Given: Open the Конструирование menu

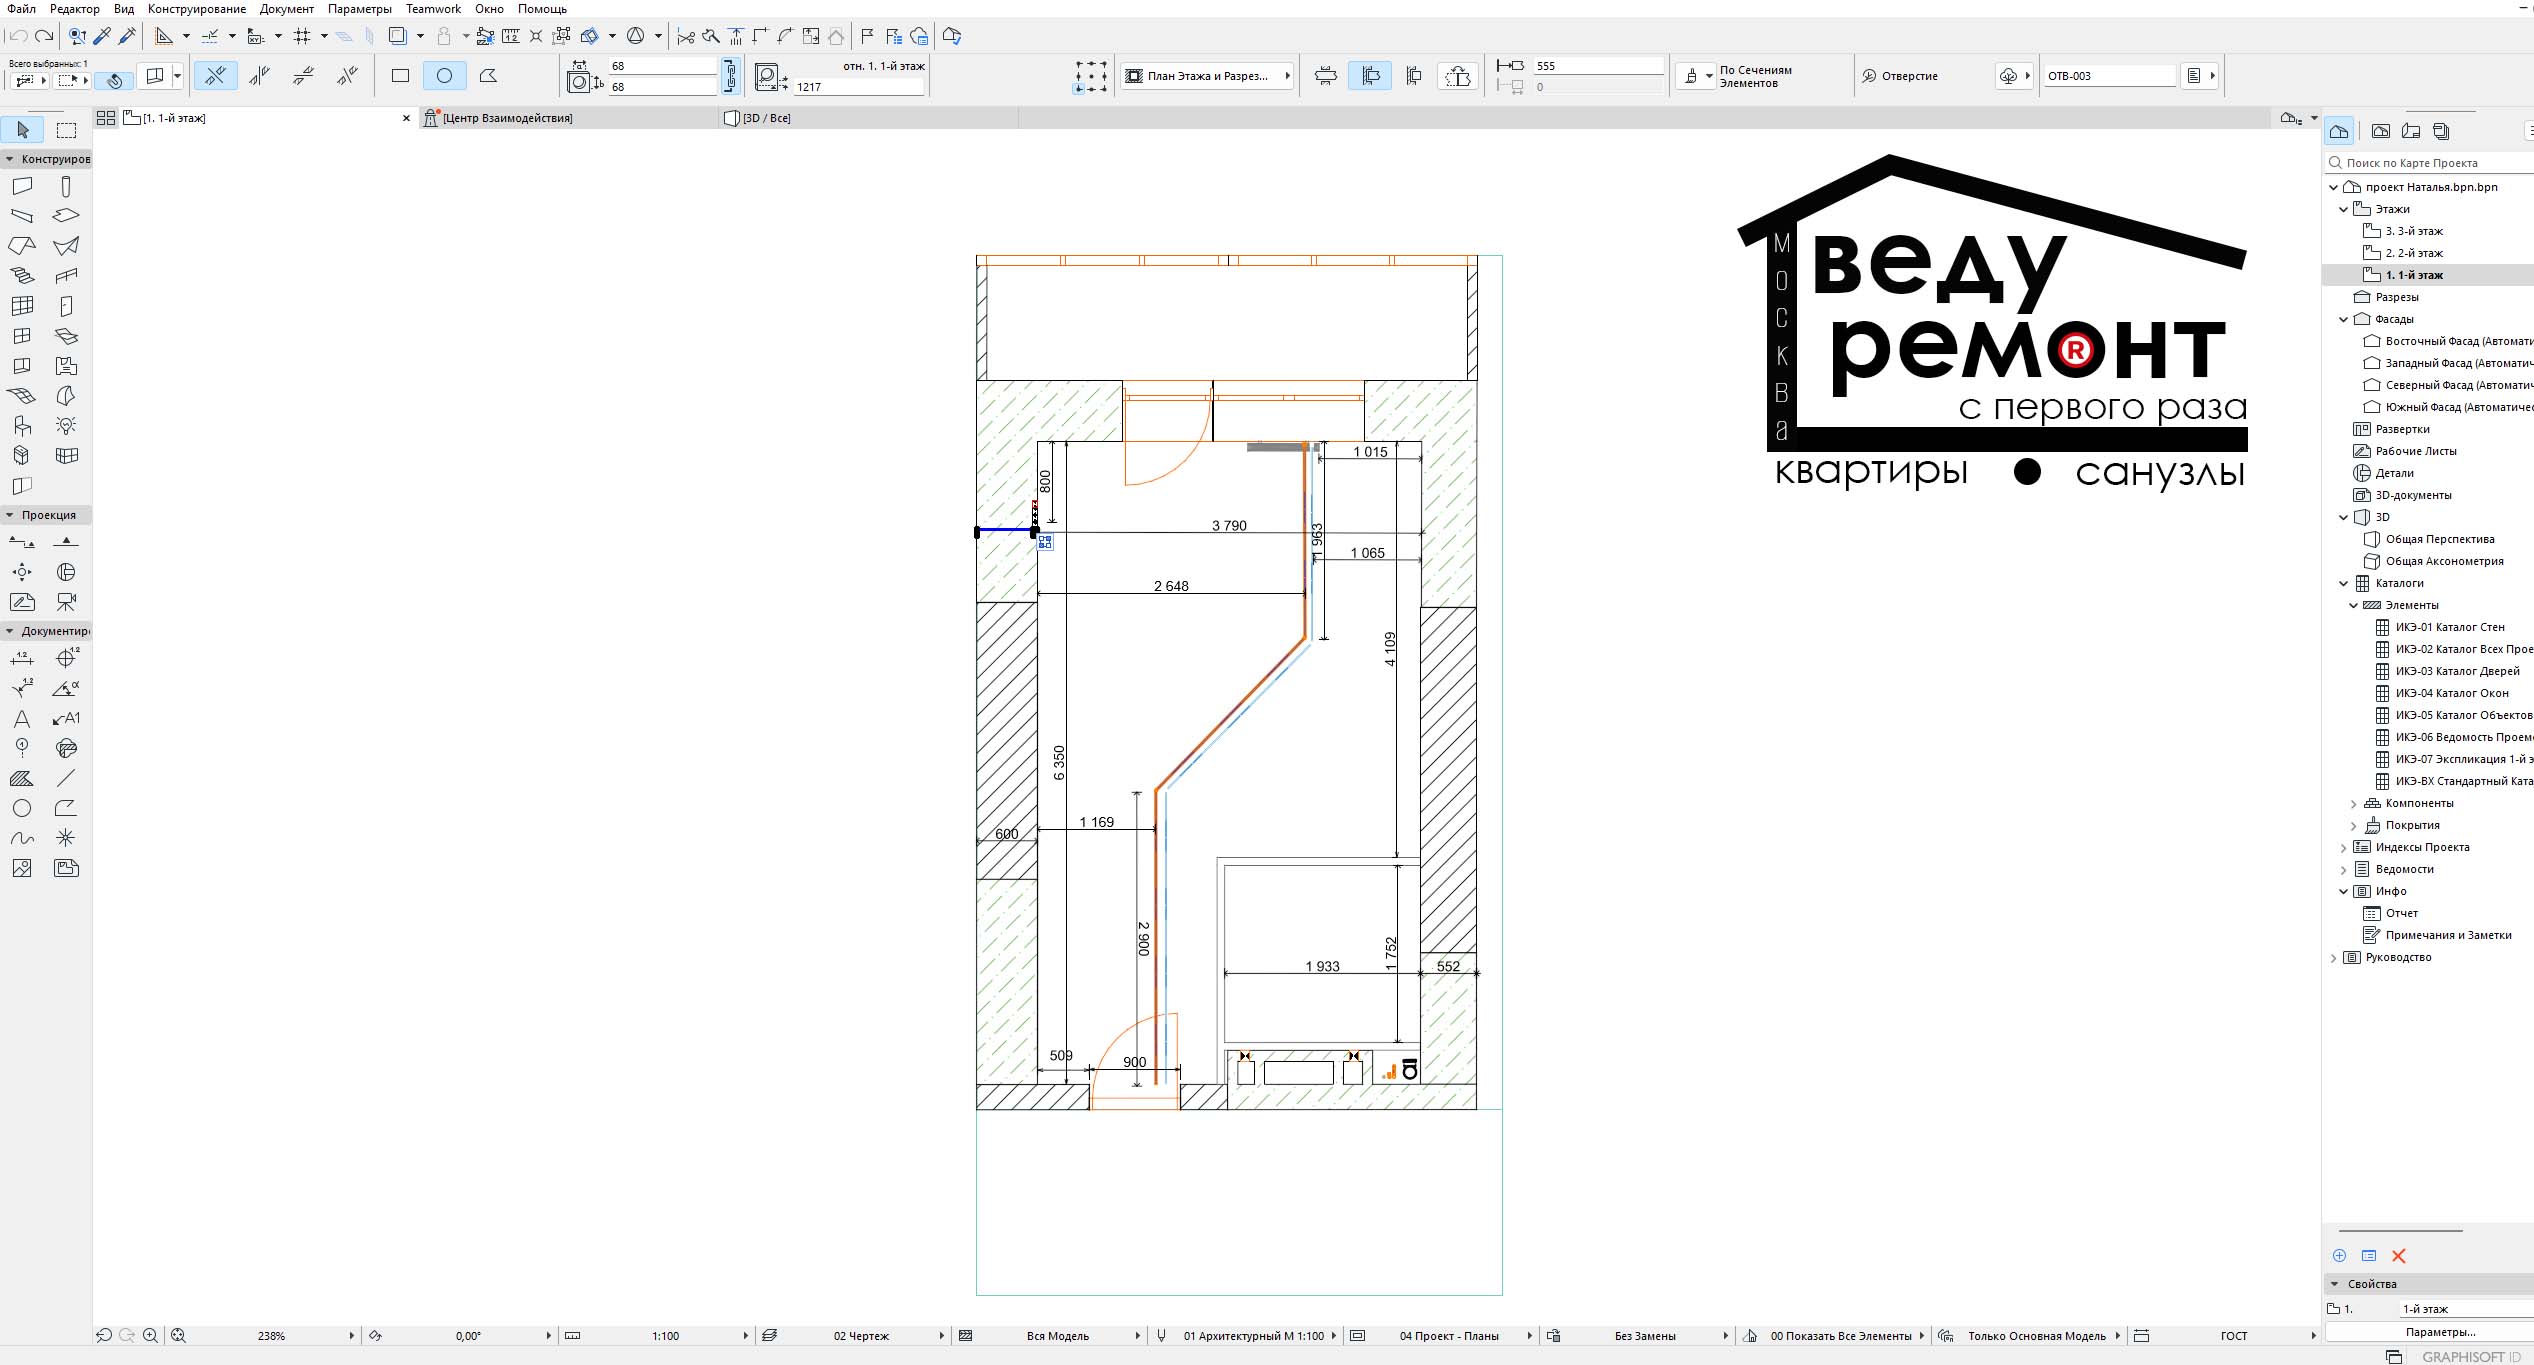Looking at the screenshot, I should (x=197, y=9).
